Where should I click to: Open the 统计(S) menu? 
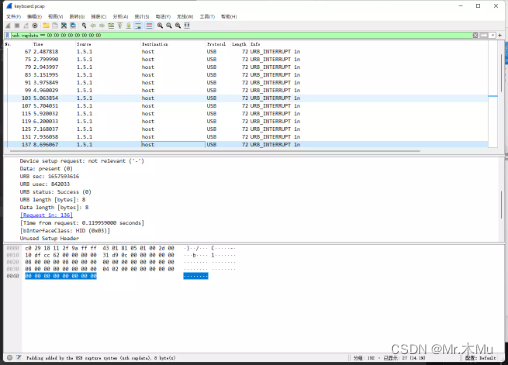142,17
